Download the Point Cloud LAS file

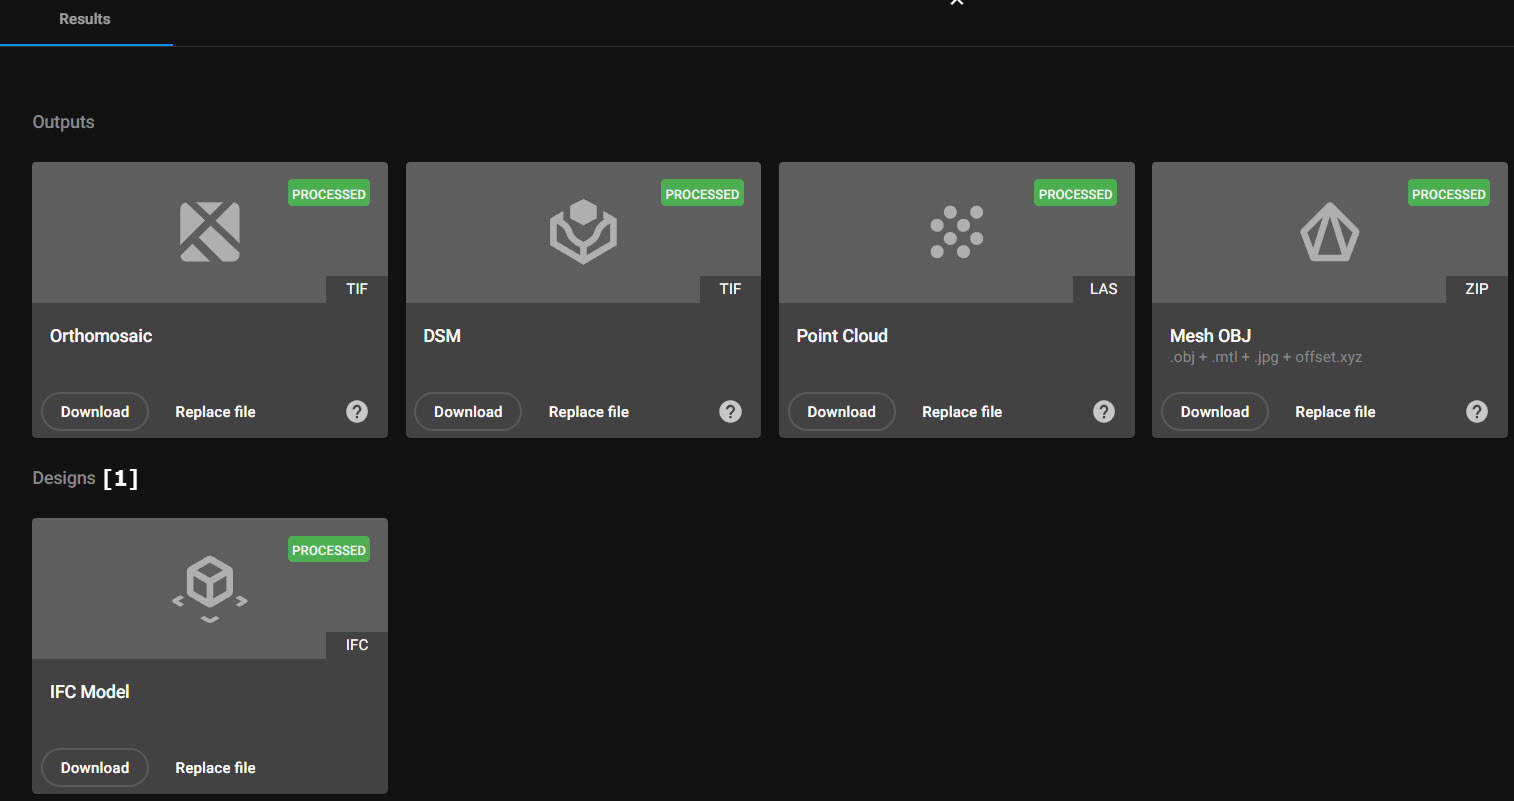coord(841,412)
